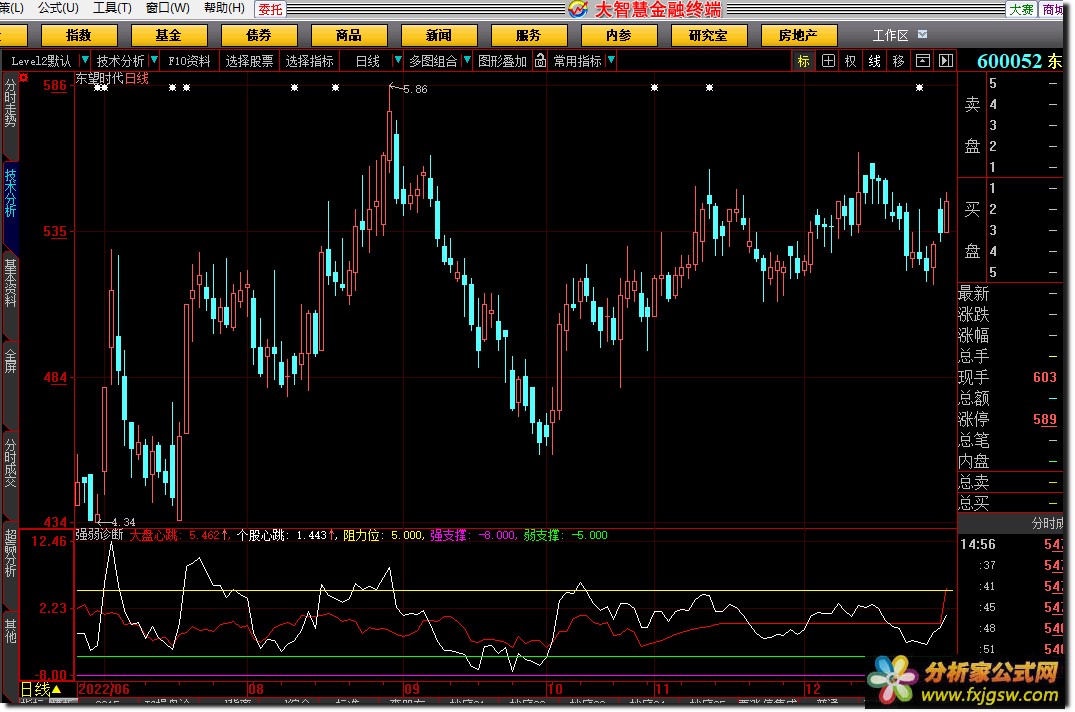Viewport: 1075px width, 712px height.
Task: Go to the 指数 section
Action: [x=79, y=35]
